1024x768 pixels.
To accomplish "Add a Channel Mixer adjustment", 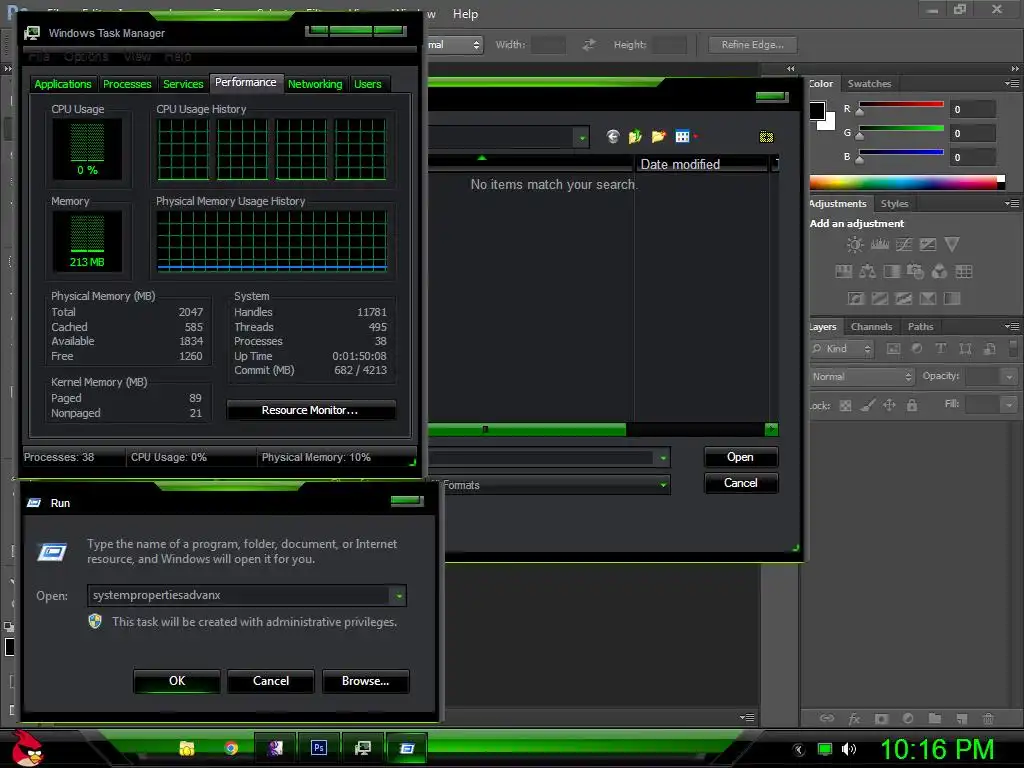I will point(939,272).
